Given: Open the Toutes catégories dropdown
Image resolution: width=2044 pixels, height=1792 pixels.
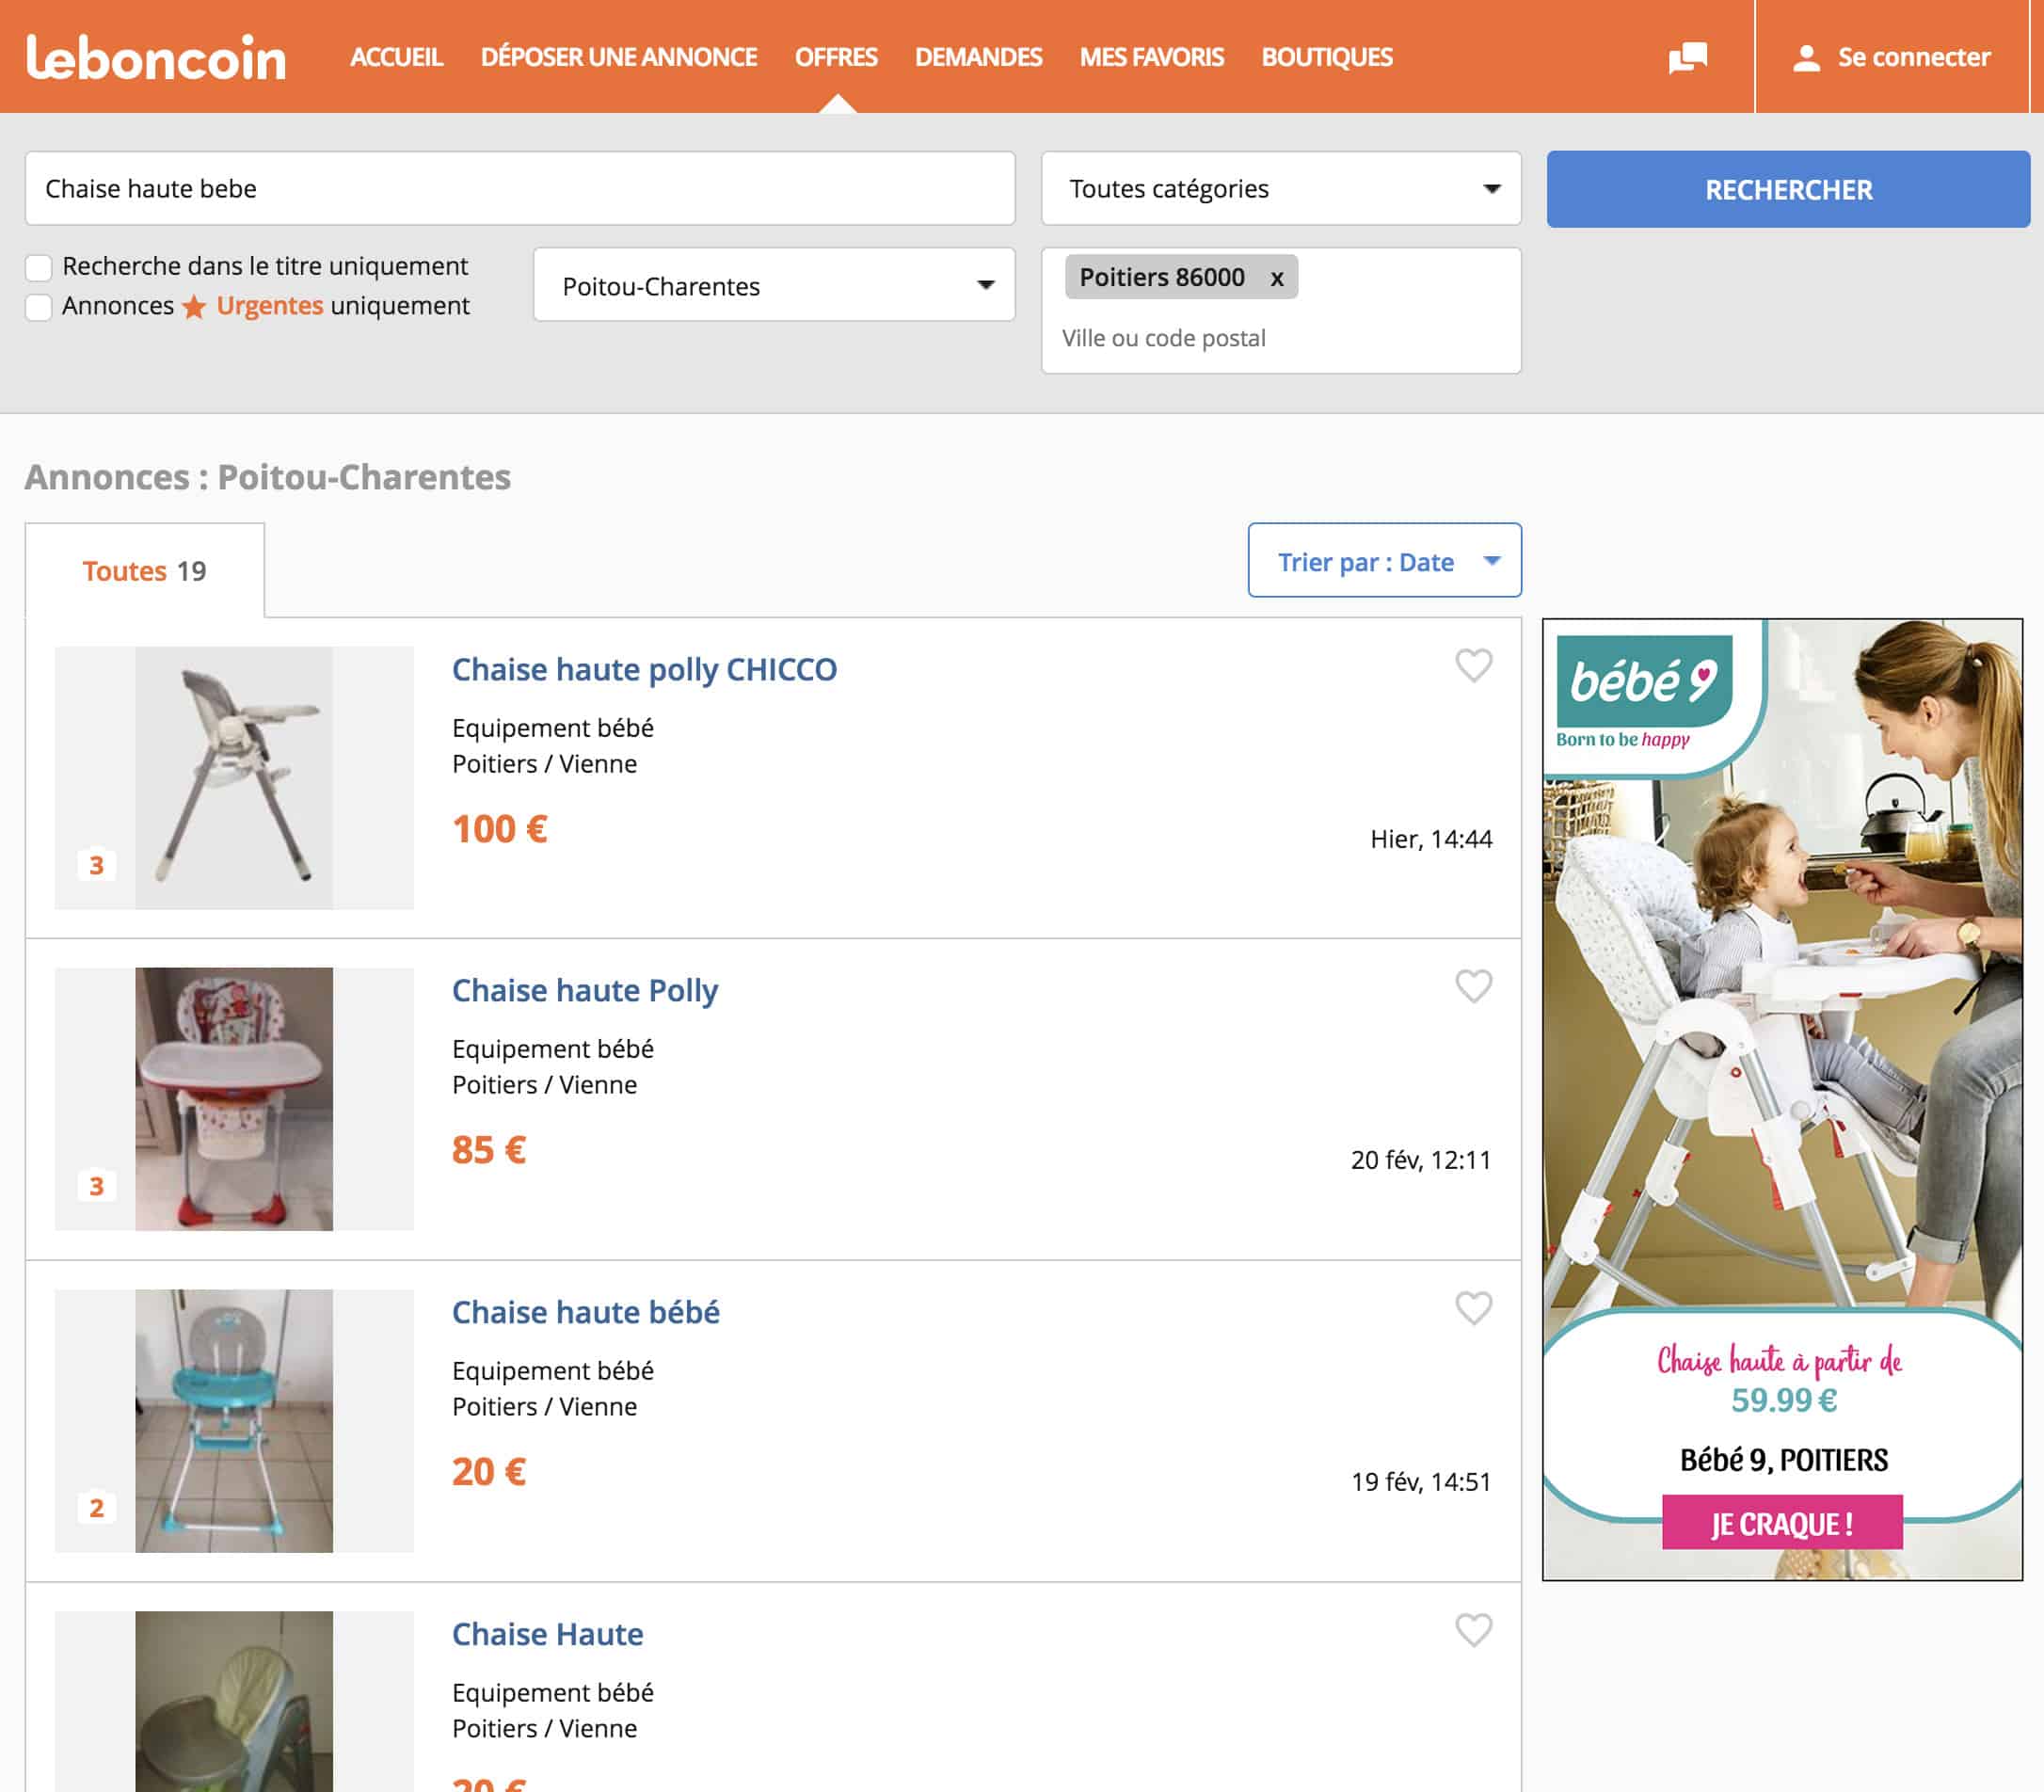Looking at the screenshot, I should point(1280,188).
